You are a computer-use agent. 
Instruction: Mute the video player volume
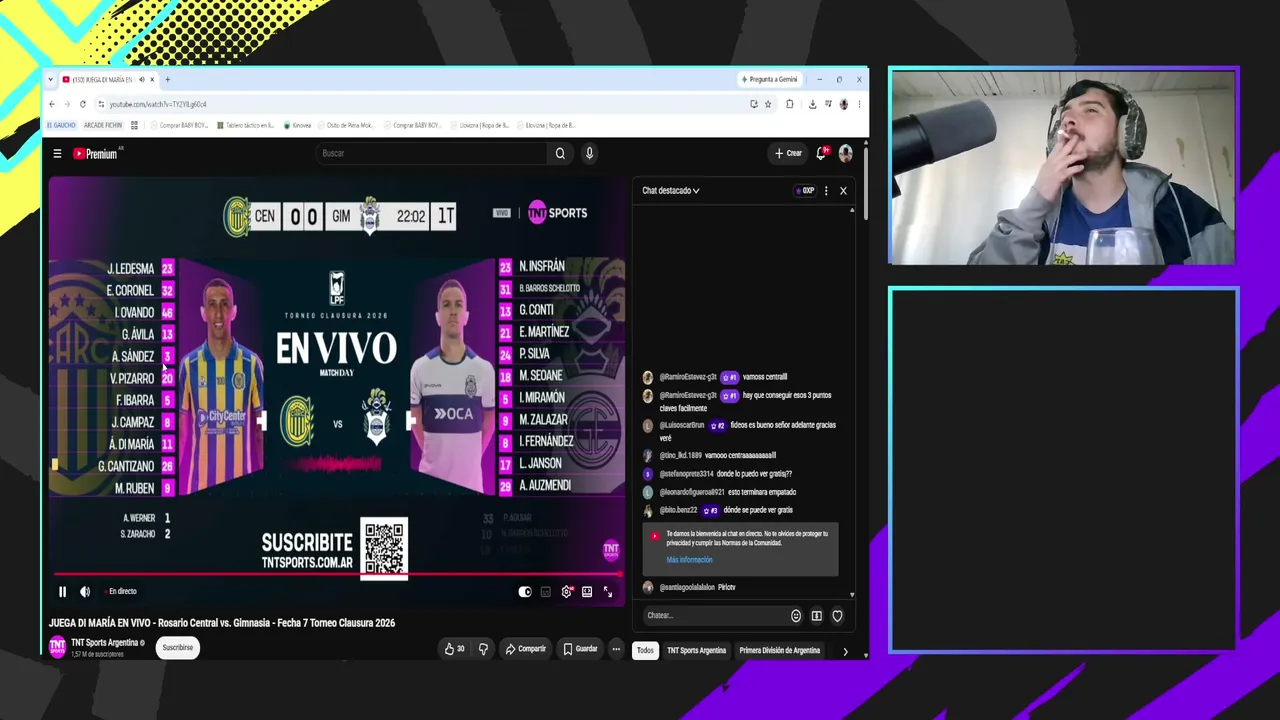coord(85,591)
